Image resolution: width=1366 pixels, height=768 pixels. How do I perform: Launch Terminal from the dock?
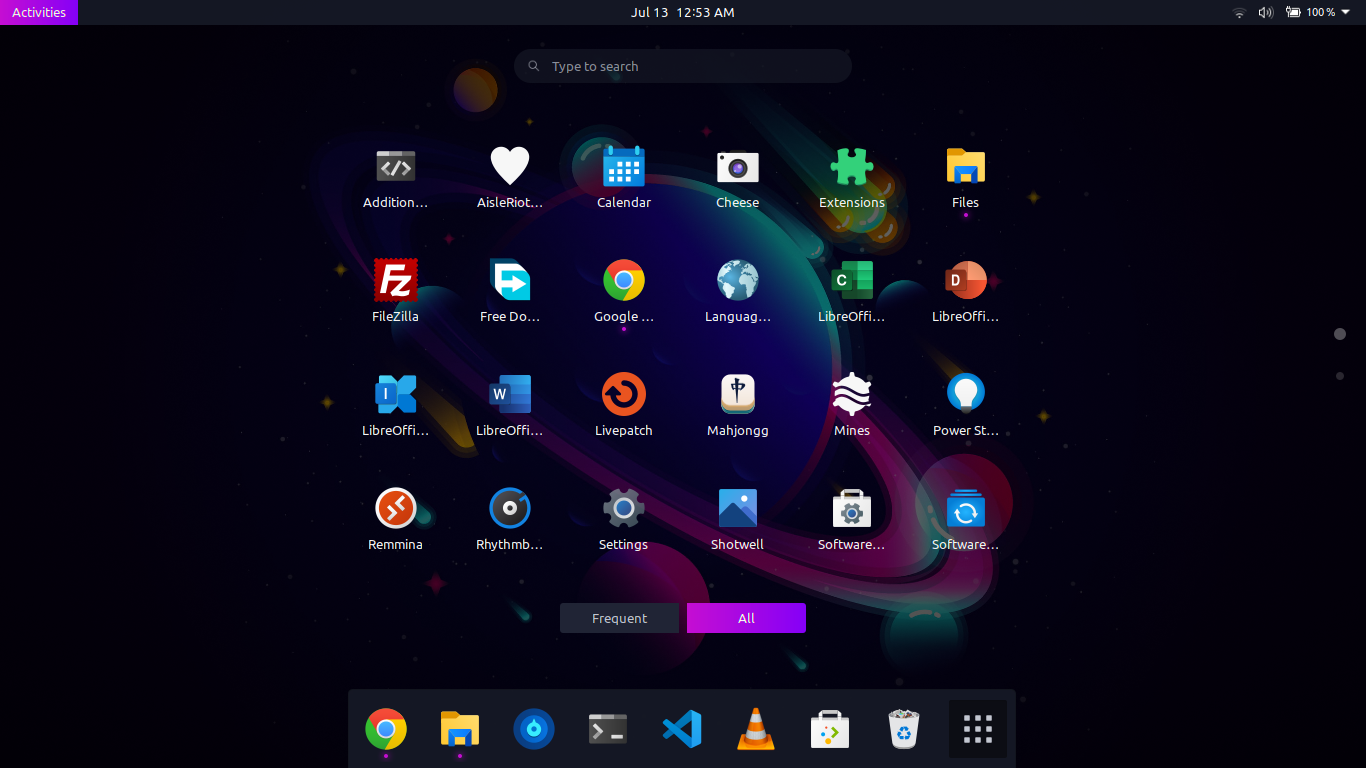[x=608, y=729]
